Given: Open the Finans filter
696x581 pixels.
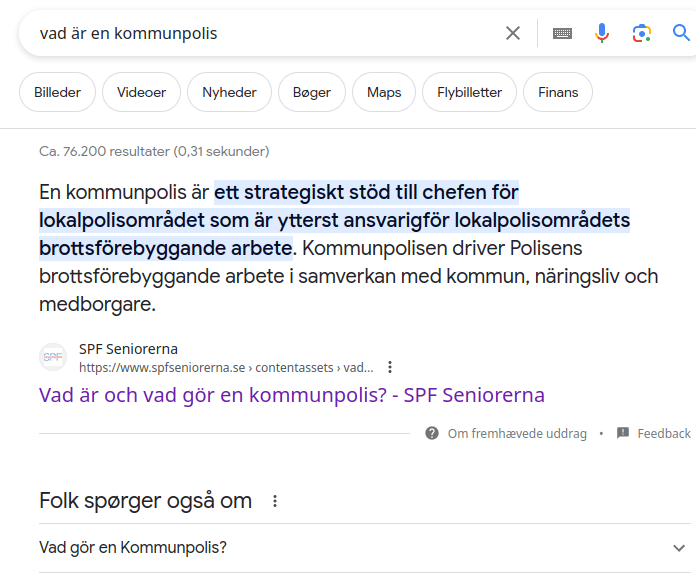Looking at the screenshot, I should (x=558, y=93).
